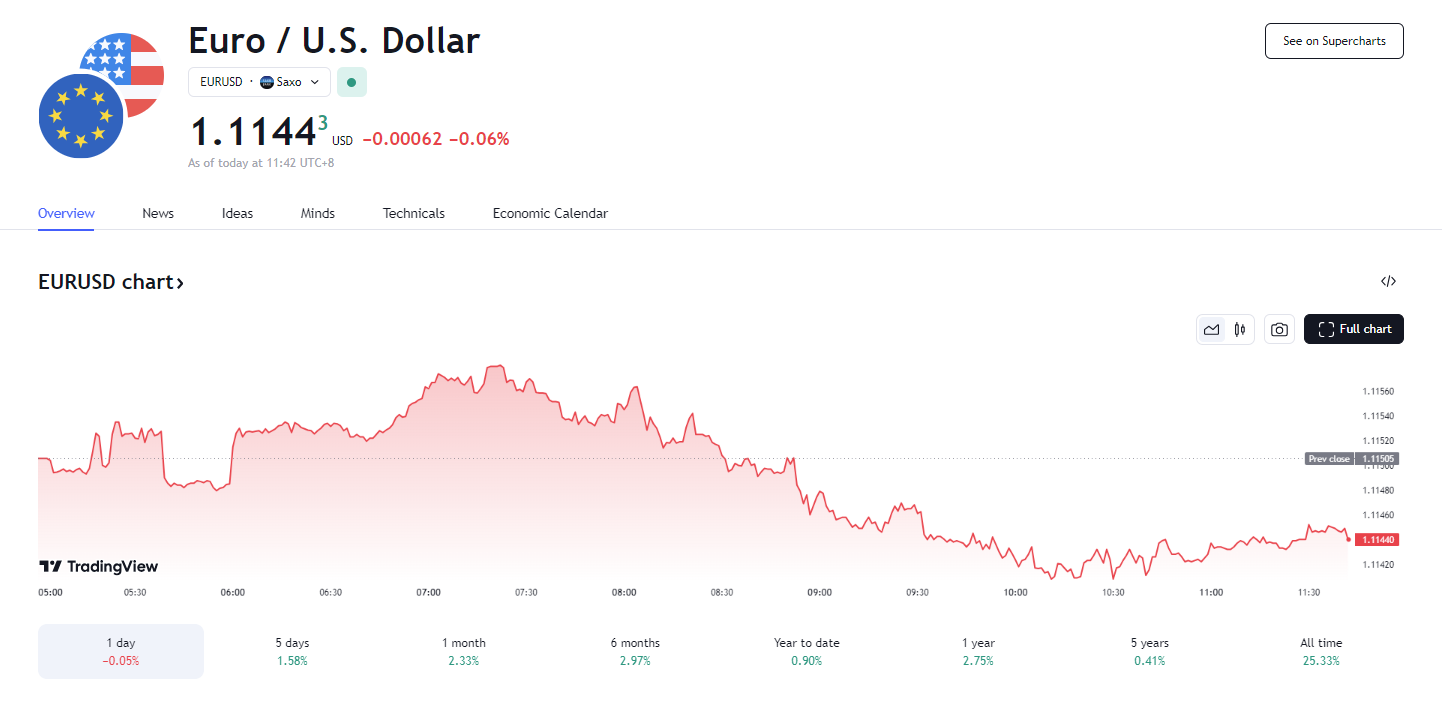
Task: Click the green market status indicator
Action: [351, 82]
